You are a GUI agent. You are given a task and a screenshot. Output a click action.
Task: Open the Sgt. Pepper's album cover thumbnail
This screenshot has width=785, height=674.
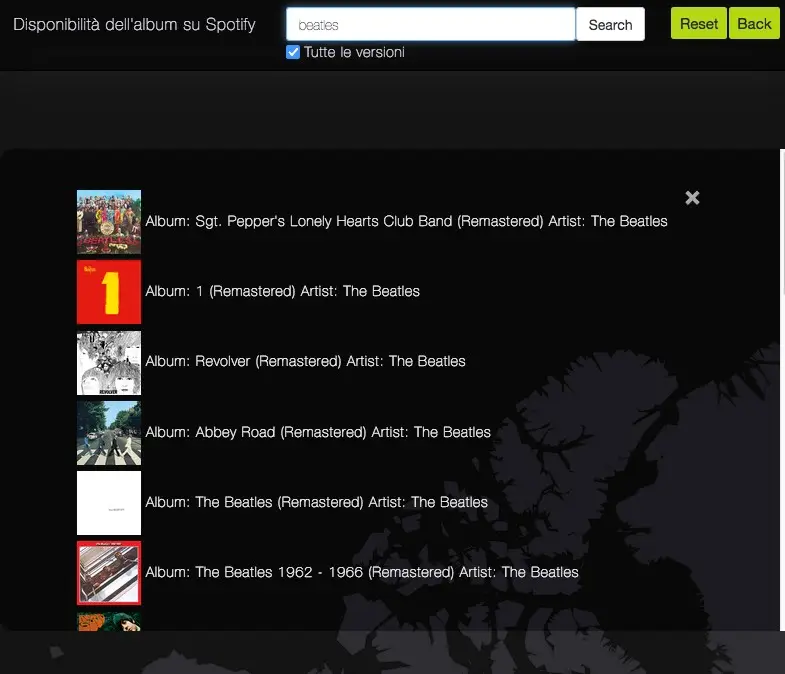tap(109, 222)
